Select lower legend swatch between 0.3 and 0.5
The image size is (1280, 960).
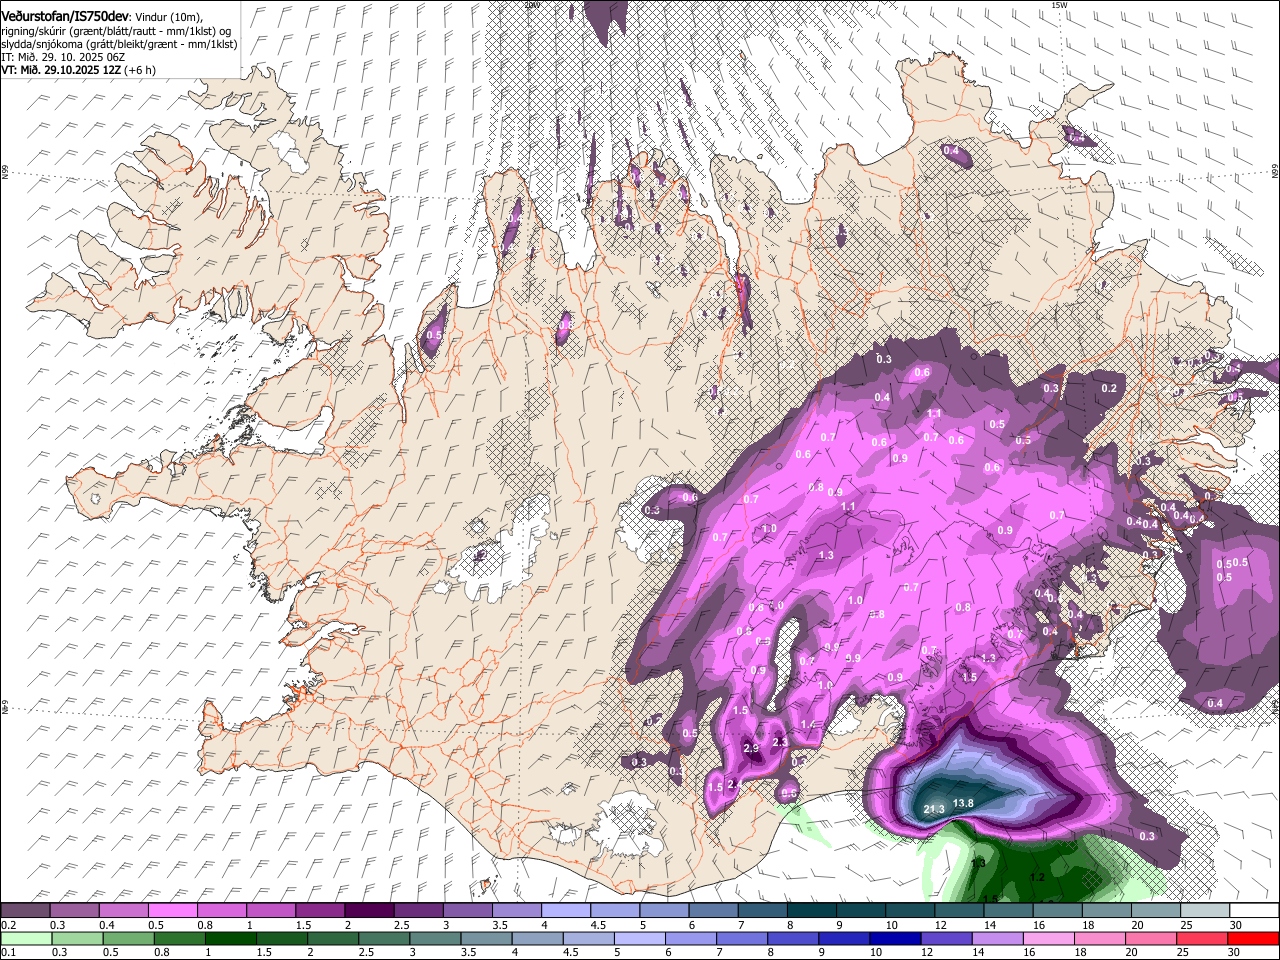point(77,938)
